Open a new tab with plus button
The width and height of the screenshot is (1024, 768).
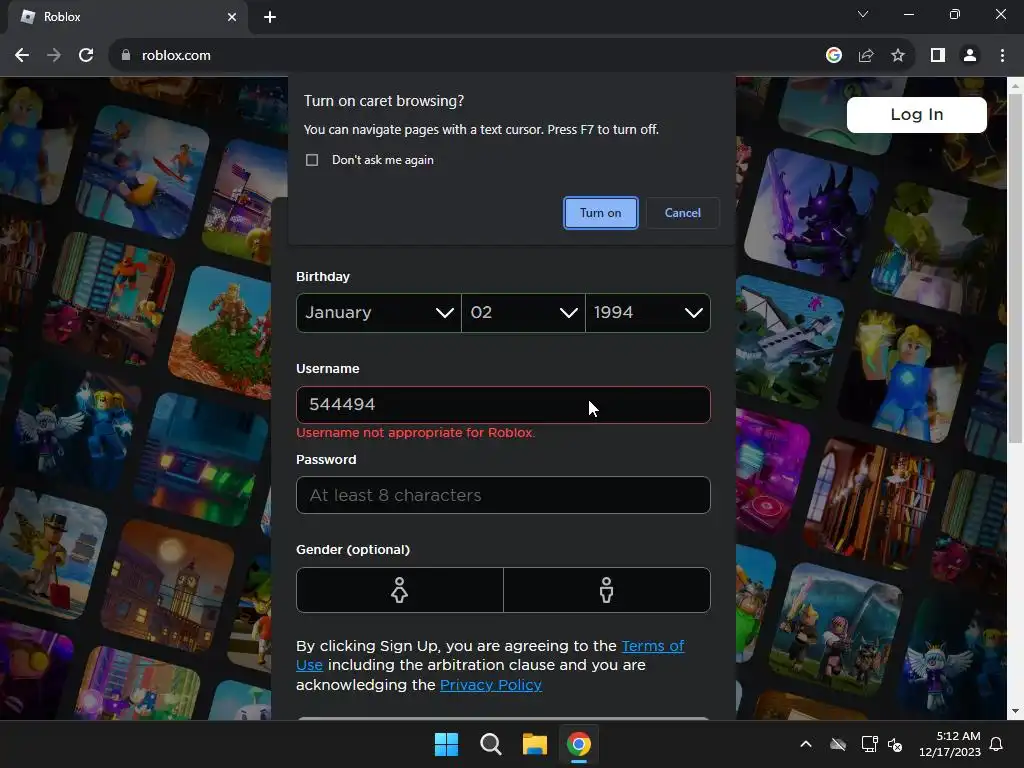pos(270,17)
